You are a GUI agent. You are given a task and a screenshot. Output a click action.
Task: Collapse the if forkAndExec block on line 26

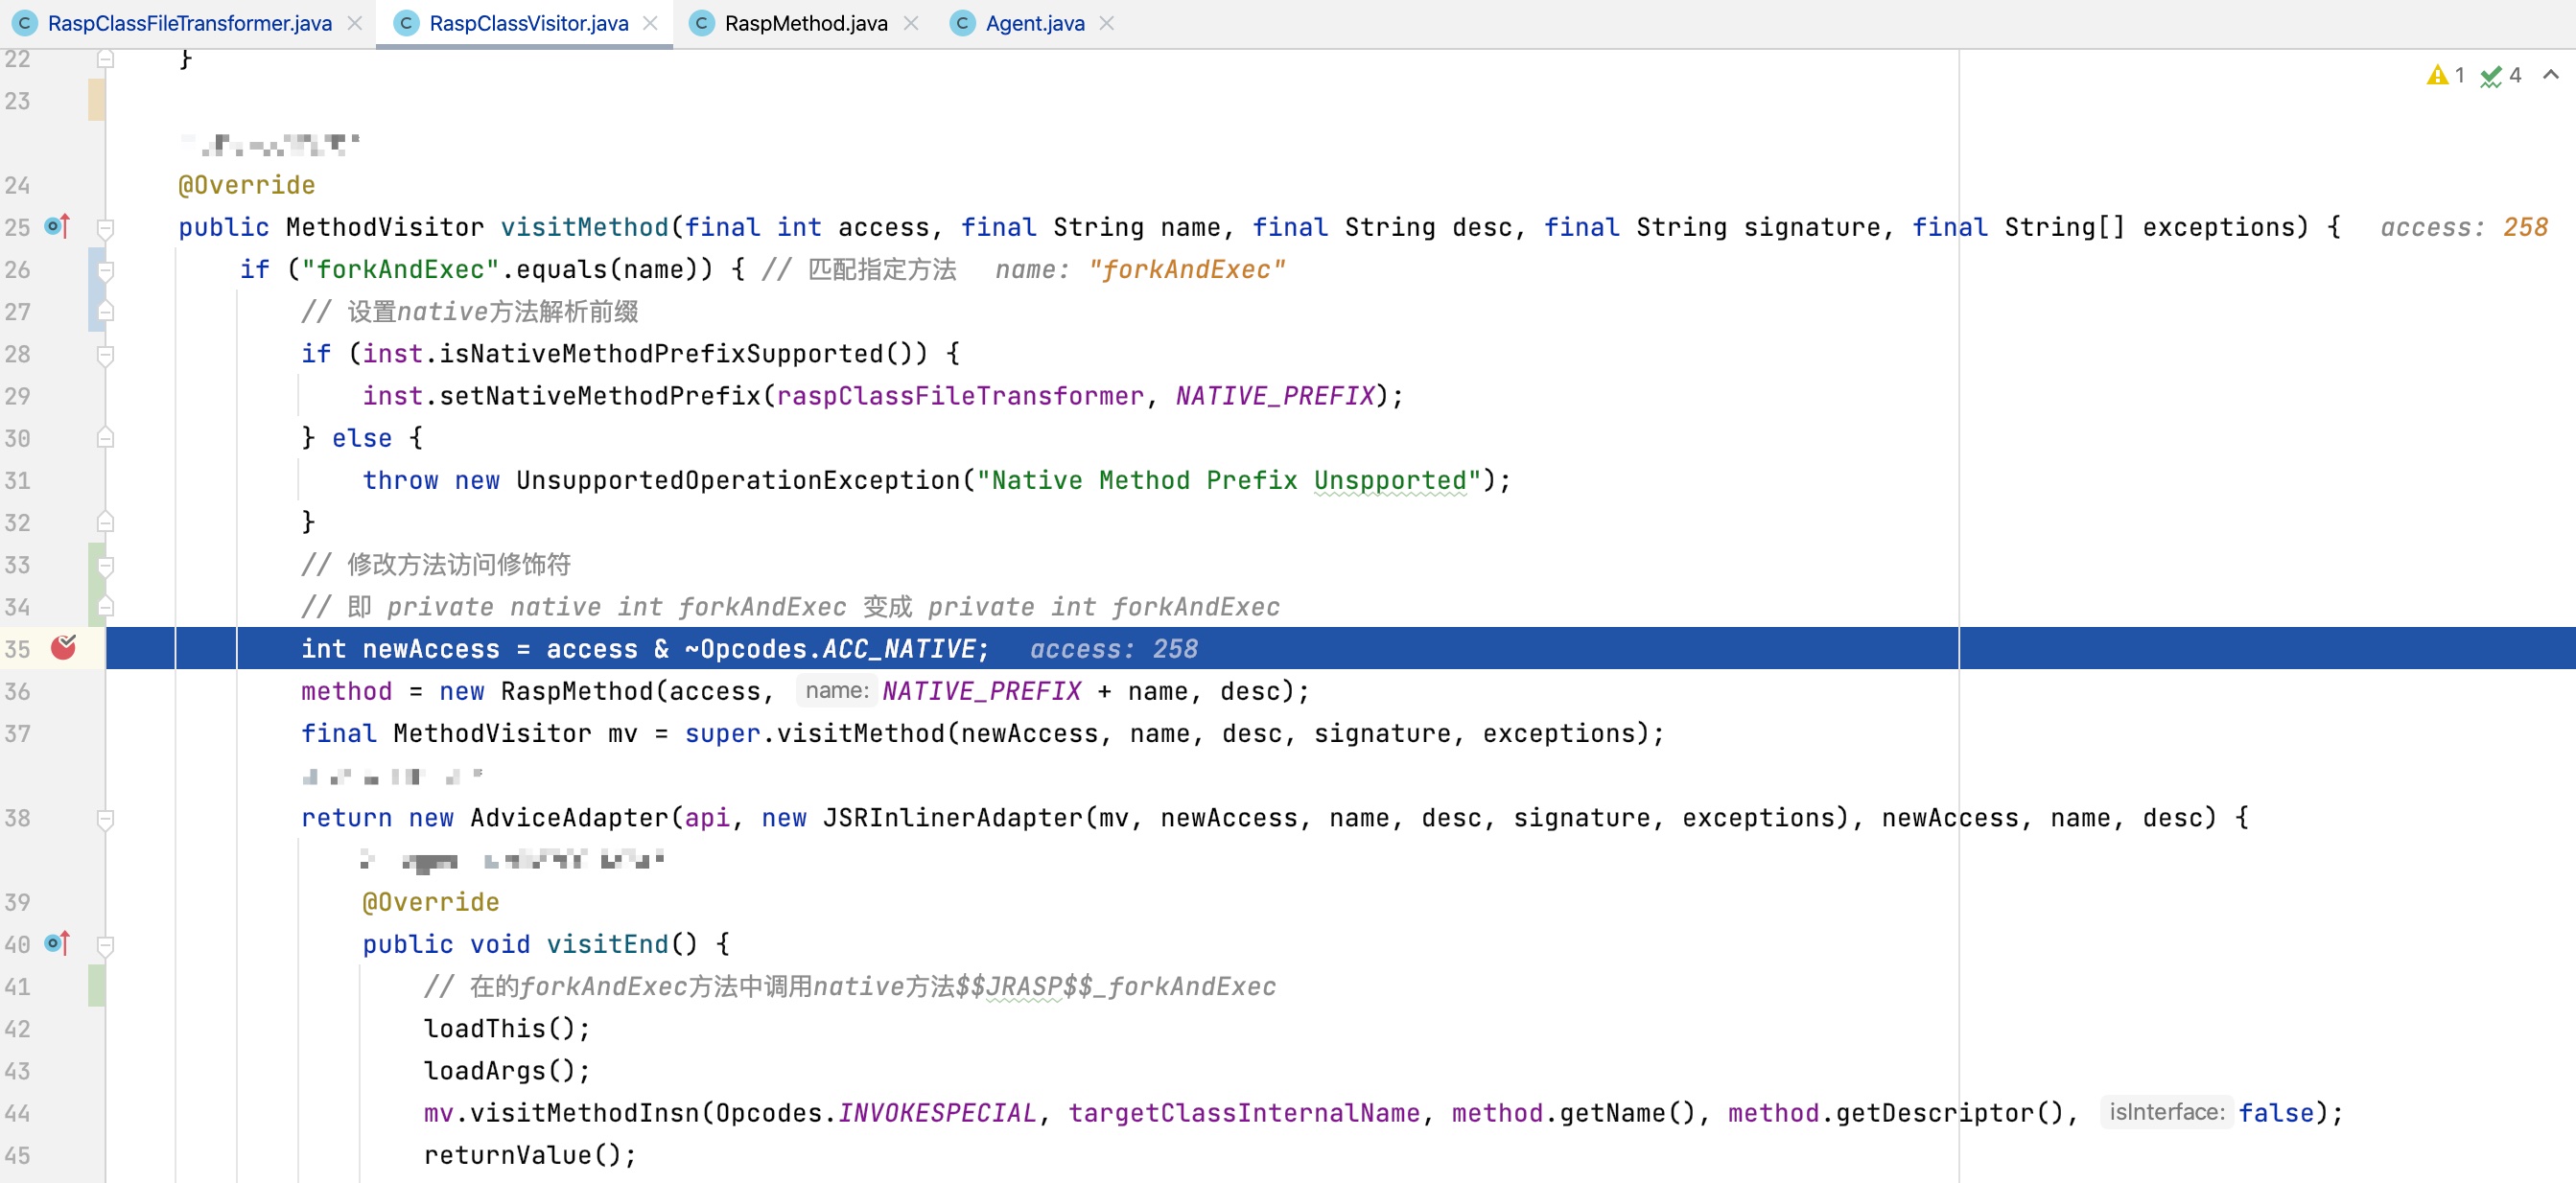(105, 270)
